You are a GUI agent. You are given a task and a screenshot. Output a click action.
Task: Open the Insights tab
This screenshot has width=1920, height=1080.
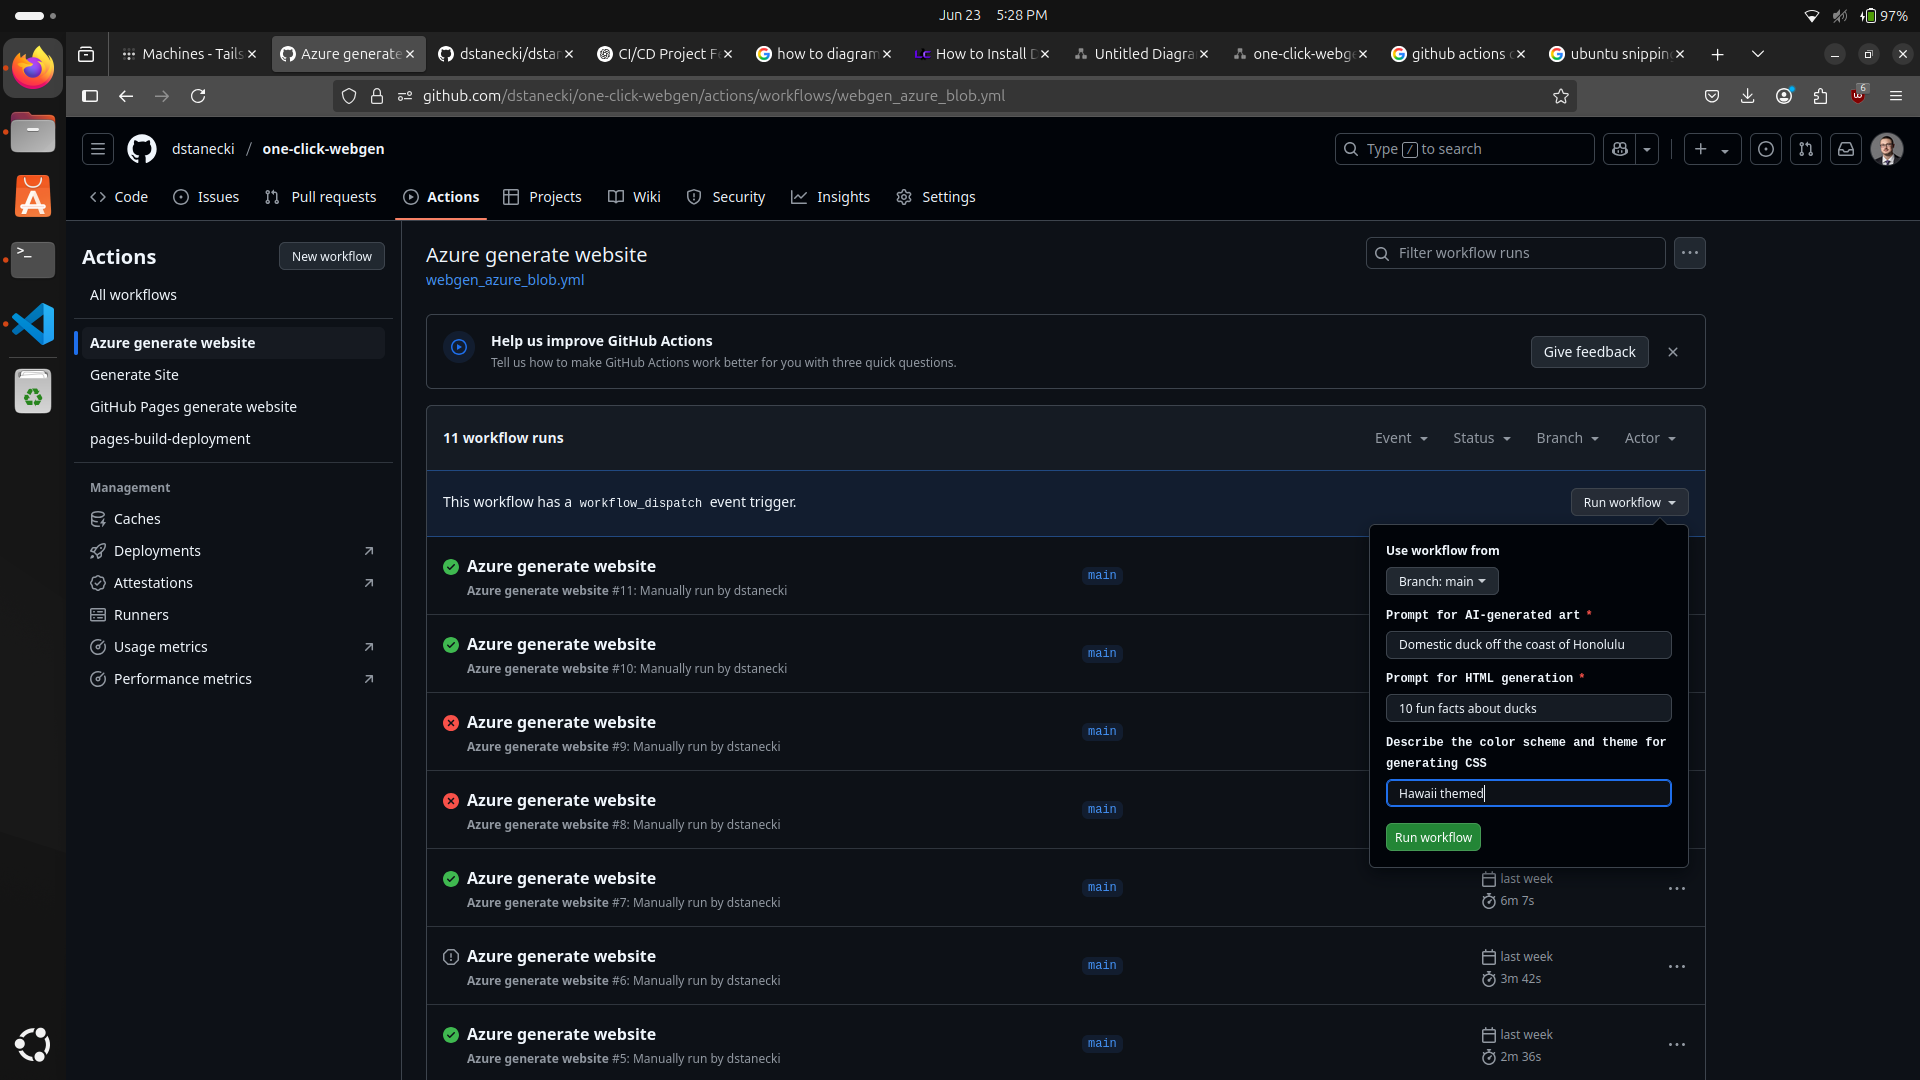(830, 197)
